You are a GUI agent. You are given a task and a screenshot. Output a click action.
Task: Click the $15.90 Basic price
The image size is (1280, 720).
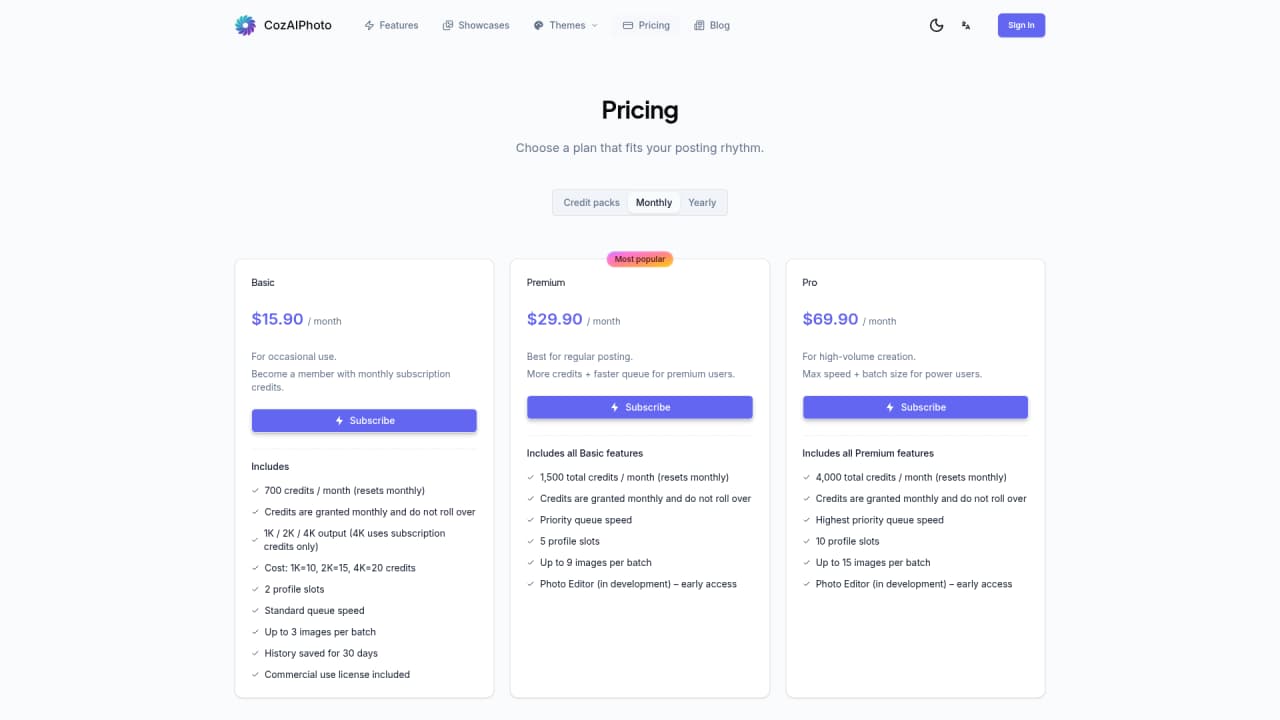(x=277, y=319)
